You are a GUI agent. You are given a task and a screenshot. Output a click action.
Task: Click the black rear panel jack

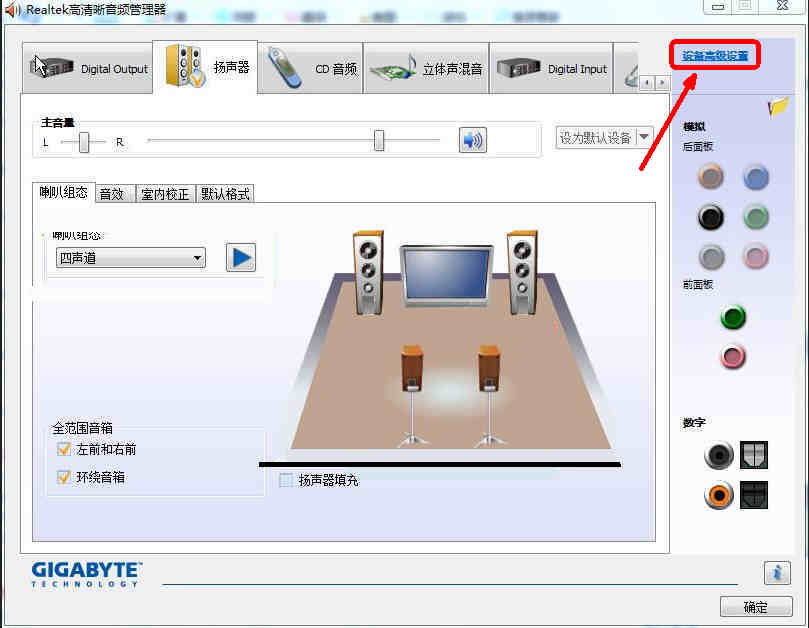[x=710, y=217]
